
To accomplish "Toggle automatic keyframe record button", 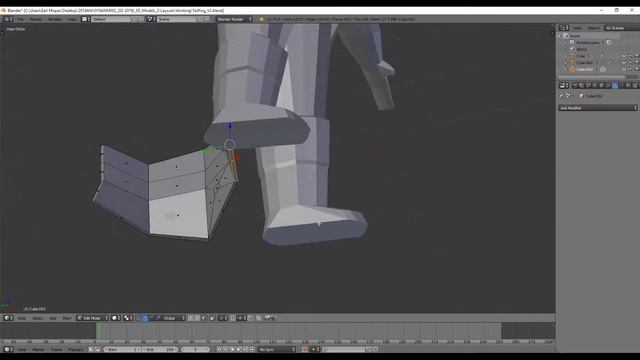I will coord(304,349).
